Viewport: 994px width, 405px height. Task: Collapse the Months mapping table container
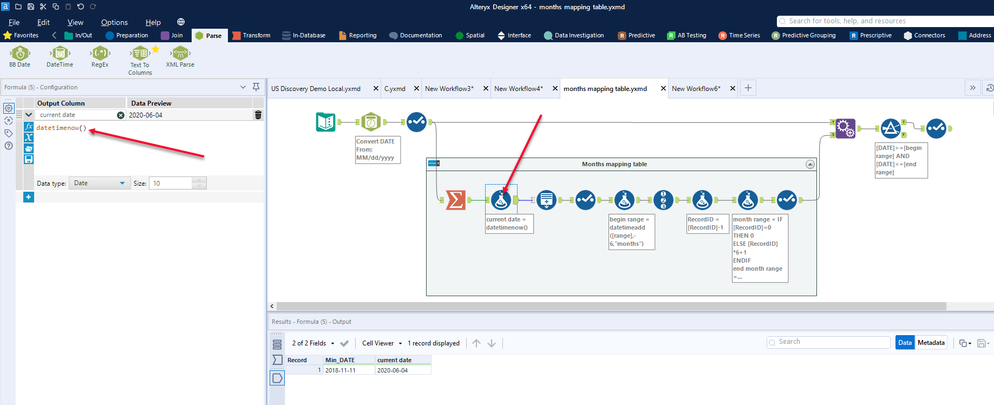point(809,164)
